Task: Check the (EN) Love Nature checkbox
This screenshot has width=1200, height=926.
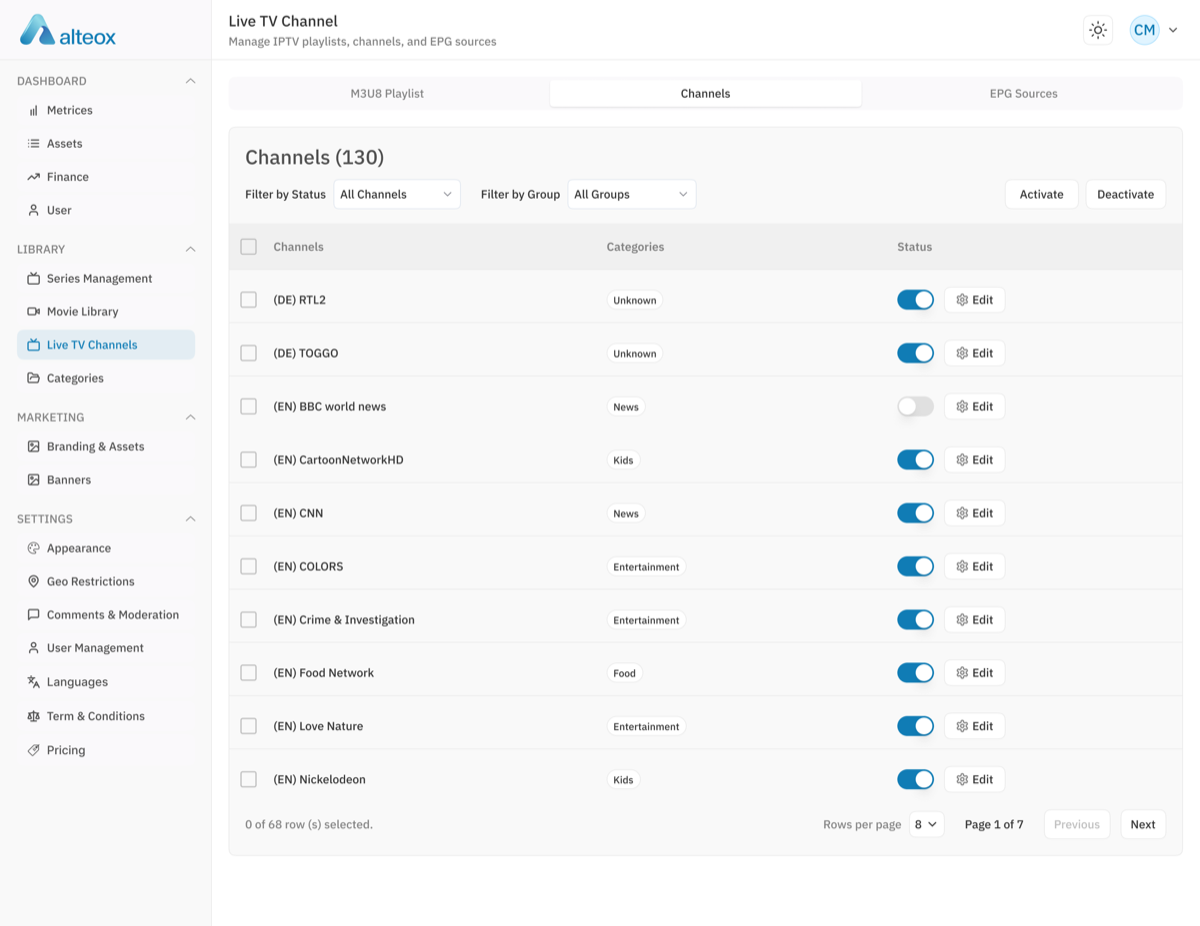Action: pyautogui.click(x=249, y=726)
